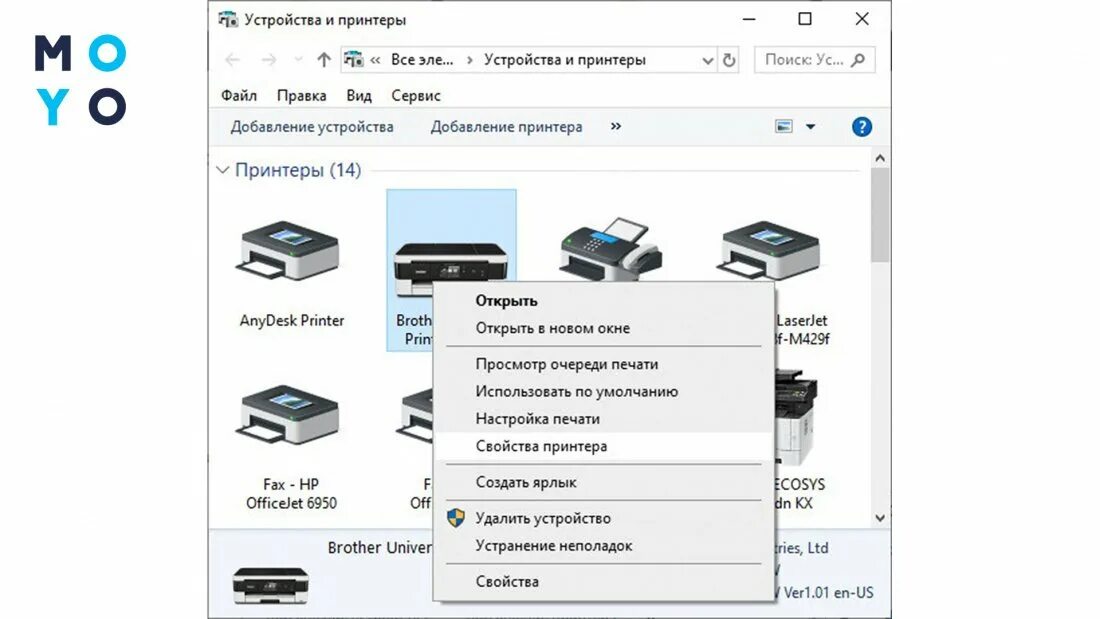1100x619 pixels.
Task: Select the ECOSYS KX printer icon
Action: coord(796,418)
